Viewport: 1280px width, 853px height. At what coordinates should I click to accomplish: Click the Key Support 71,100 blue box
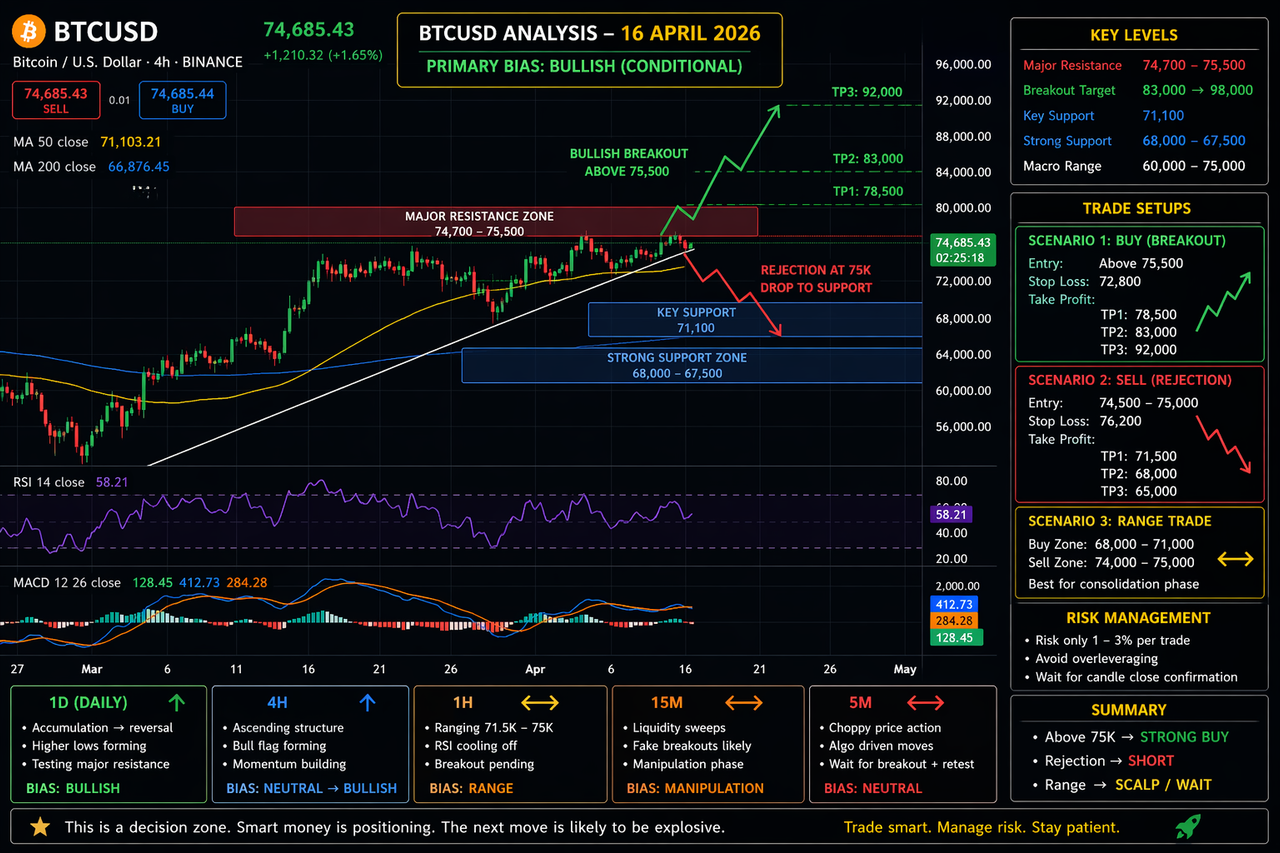pyautogui.click(x=755, y=320)
